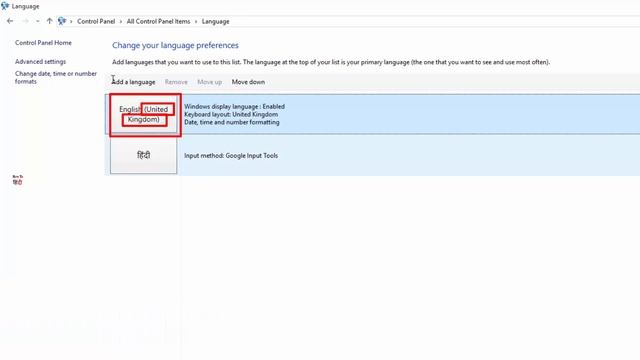Open All Control Panel Items breadcrumb
Screen dimensions: 640x360
point(158,21)
